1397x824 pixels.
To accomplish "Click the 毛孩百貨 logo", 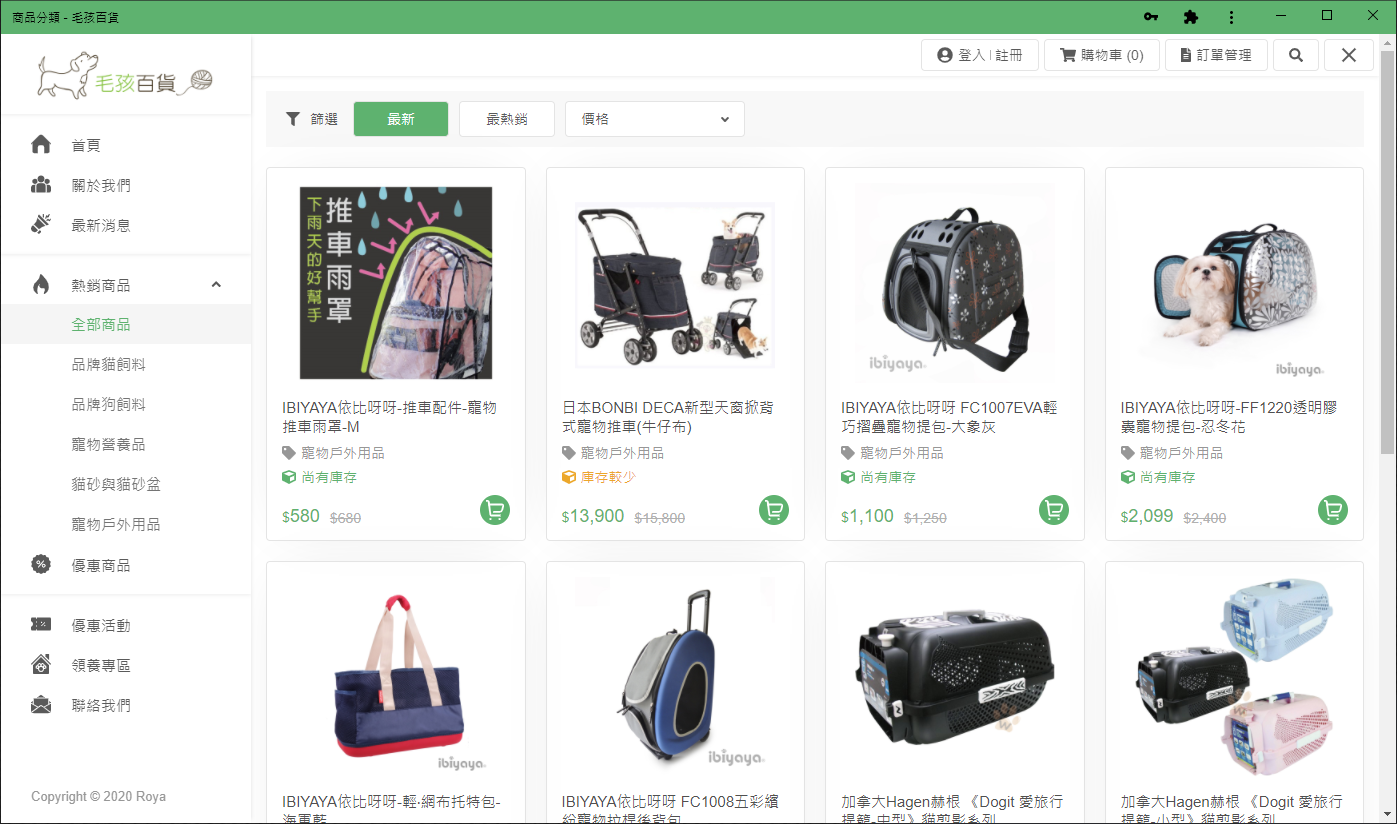I will coord(125,76).
